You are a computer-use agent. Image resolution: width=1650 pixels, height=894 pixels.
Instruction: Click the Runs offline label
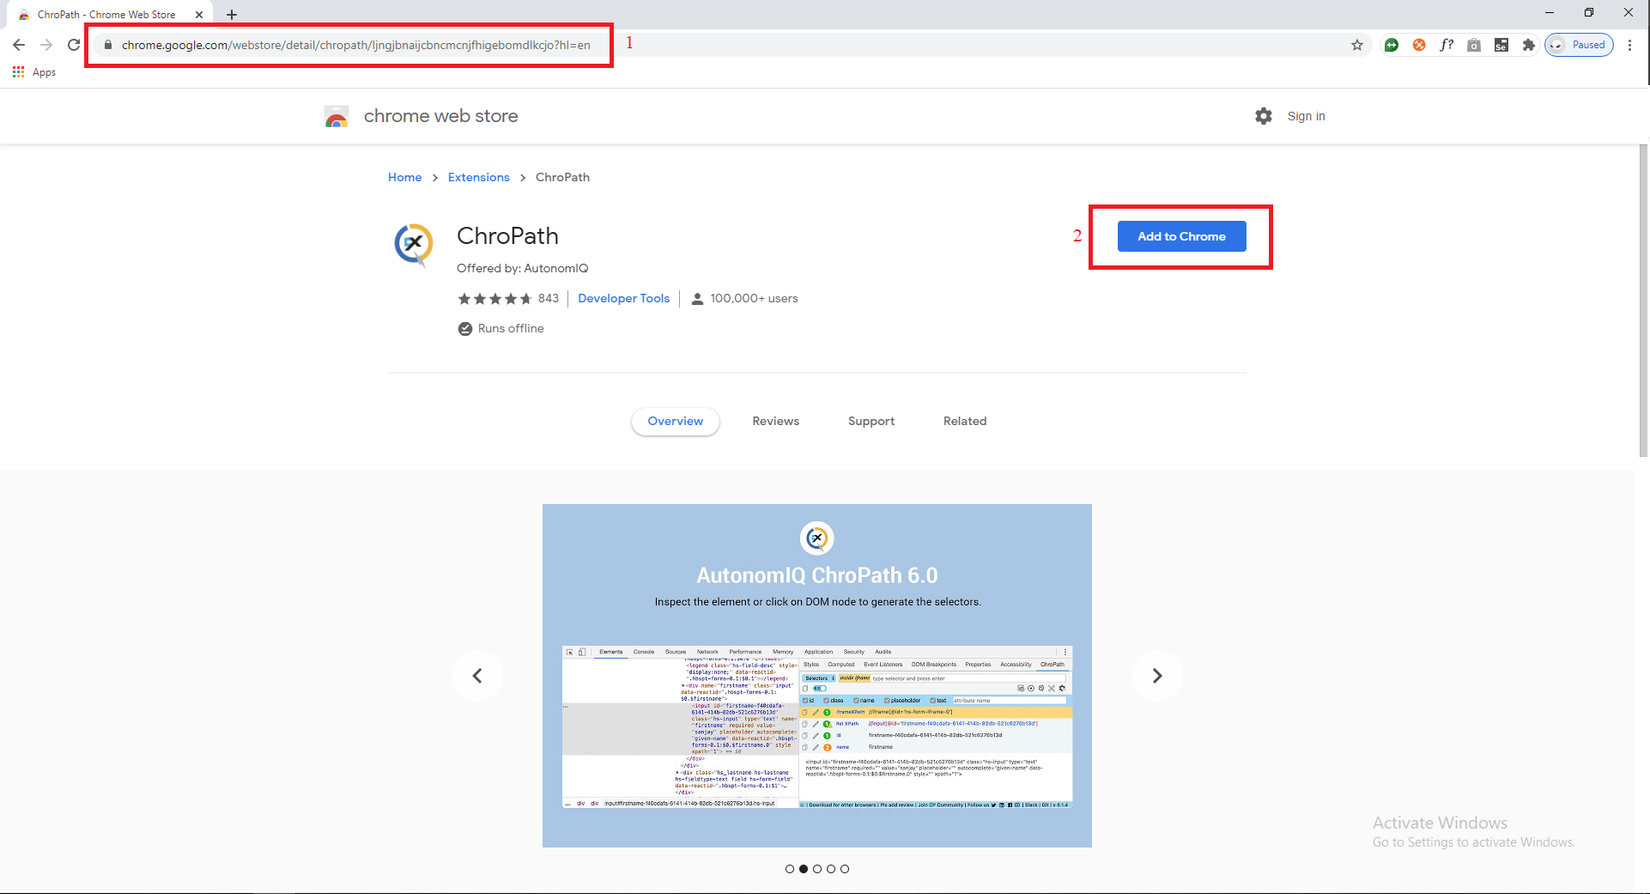tap(510, 328)
